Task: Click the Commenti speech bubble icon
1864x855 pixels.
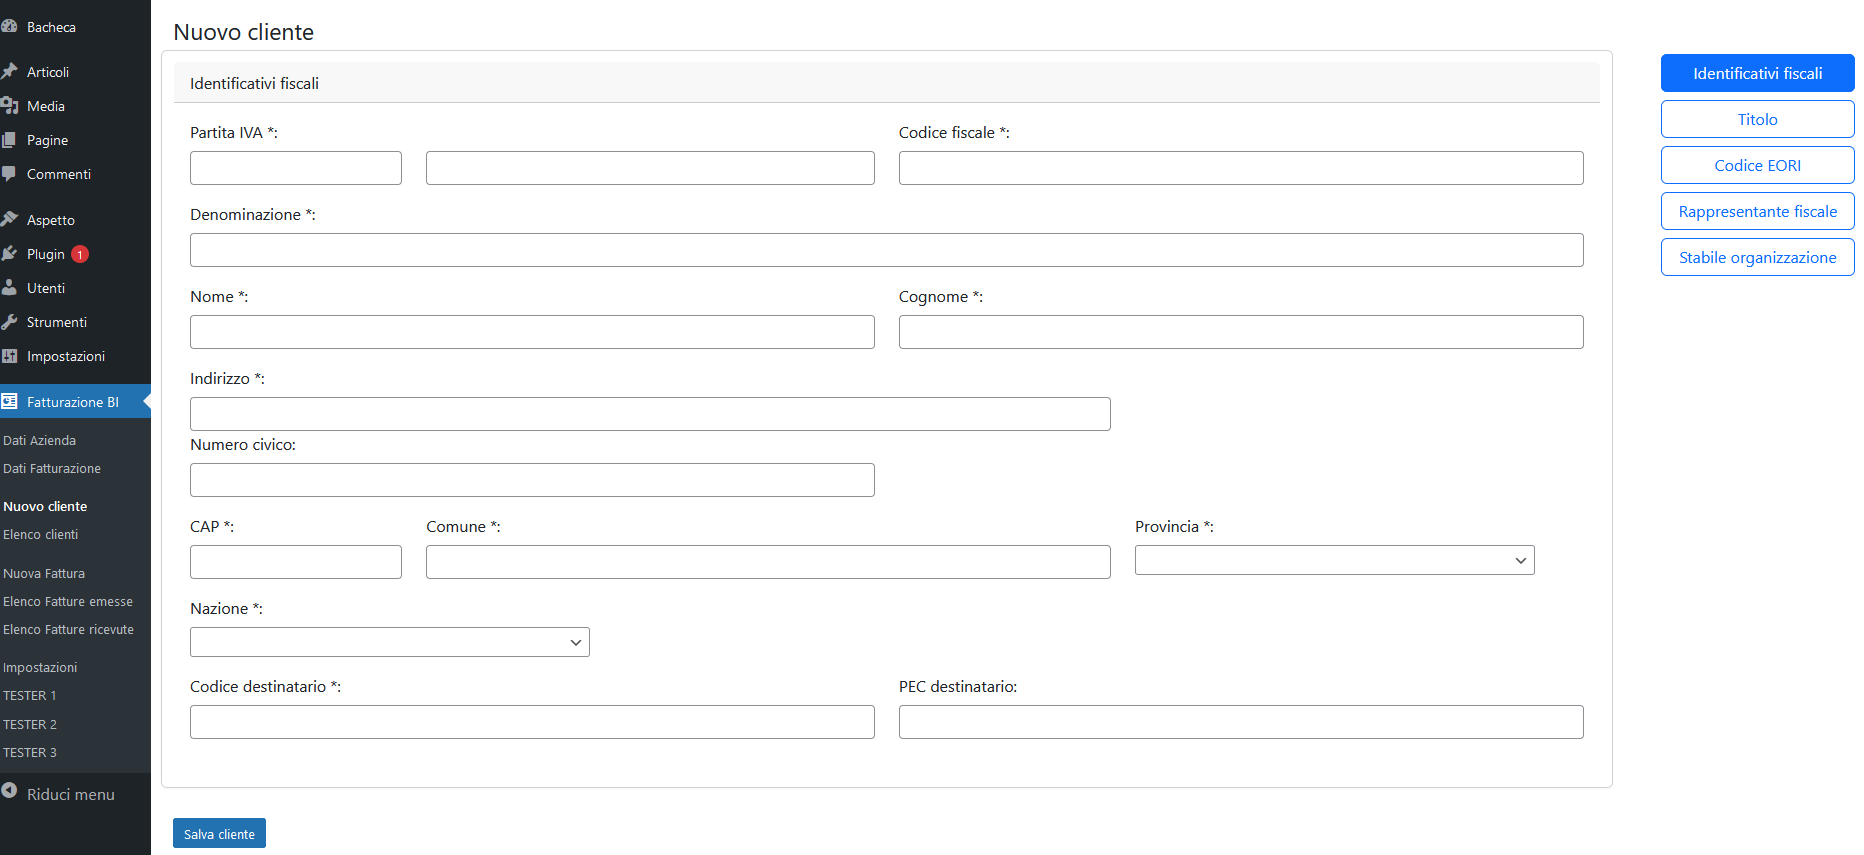Action: [9, 174]
